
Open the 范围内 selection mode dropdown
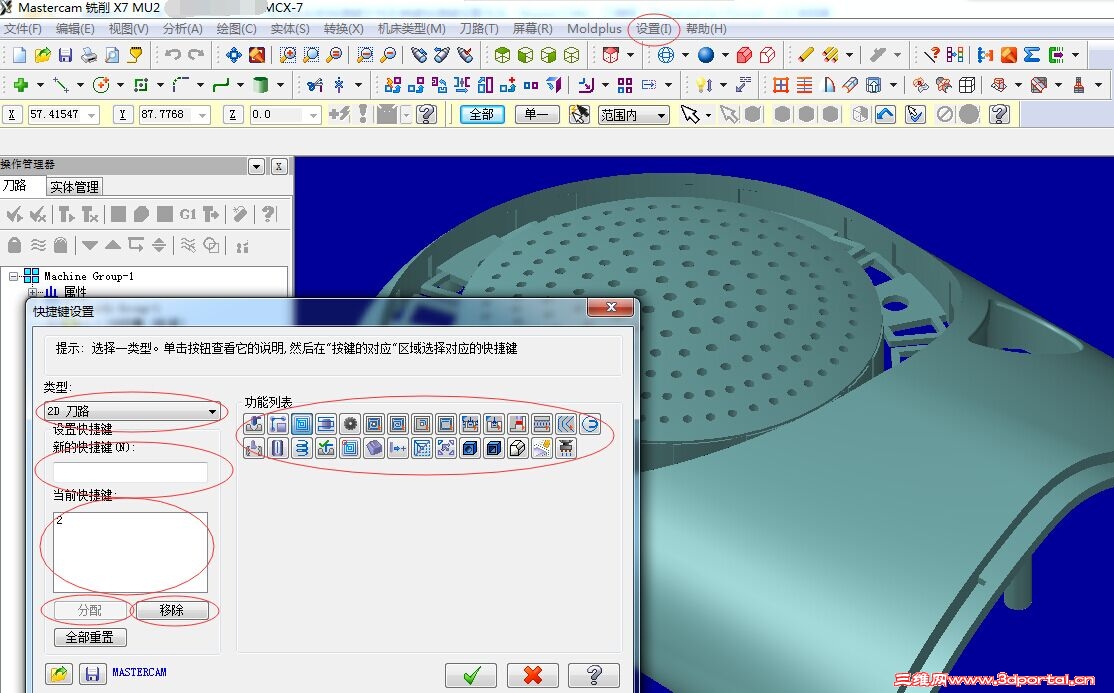pyautogui.click(x=634, y=114)
